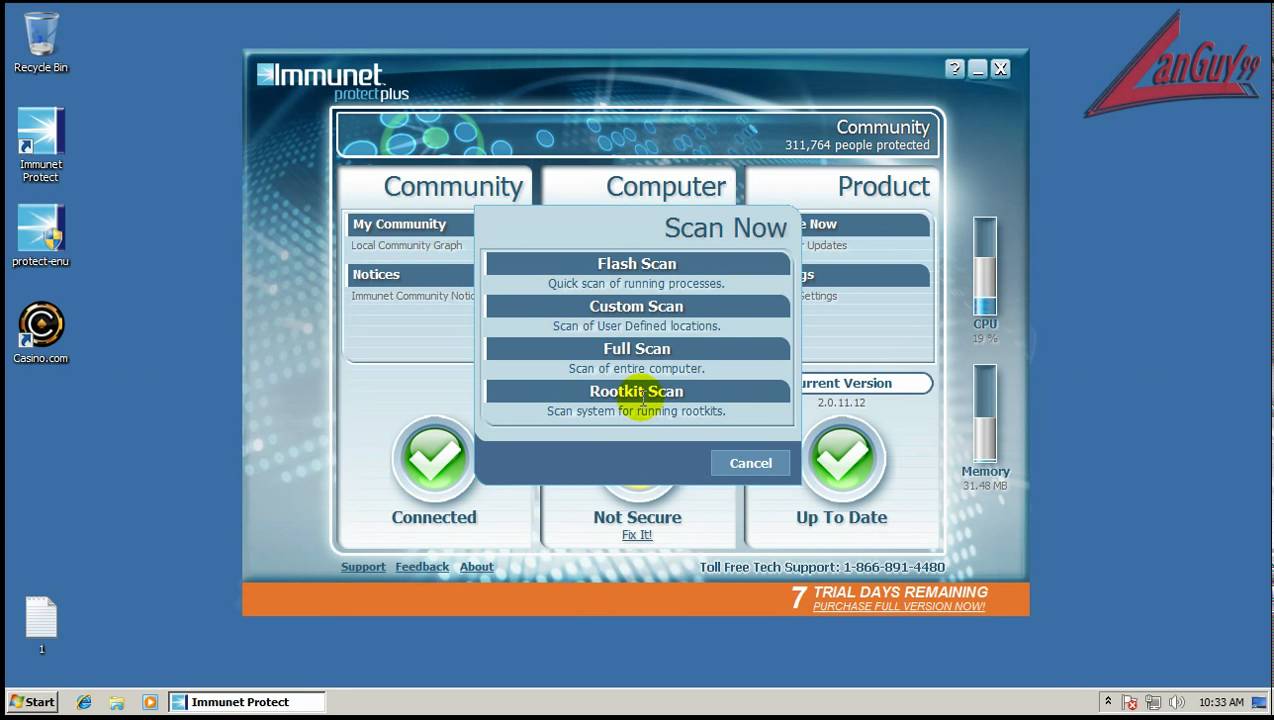Launch the Rootkit Scan

click(x=637, y=391)
